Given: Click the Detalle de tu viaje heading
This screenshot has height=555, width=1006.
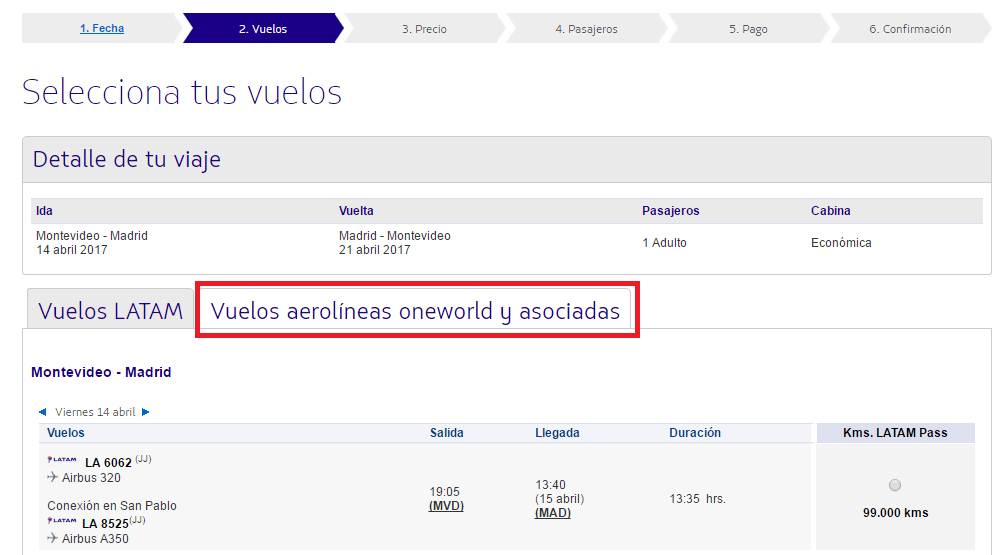Looking at the screenshot, I should (x=126, y=159).
